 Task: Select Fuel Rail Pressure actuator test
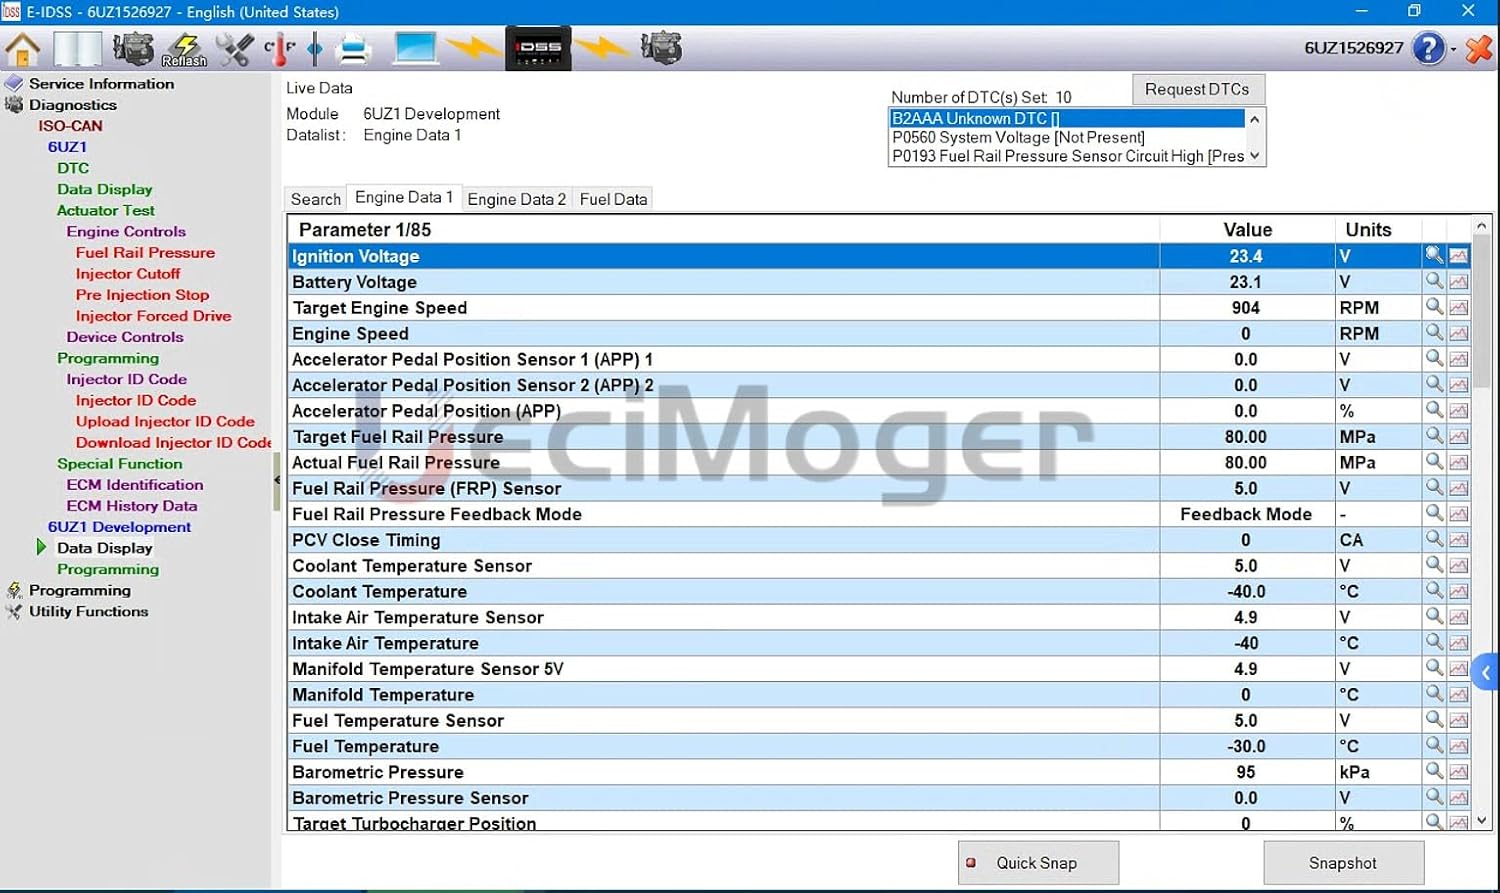(145, 253)
